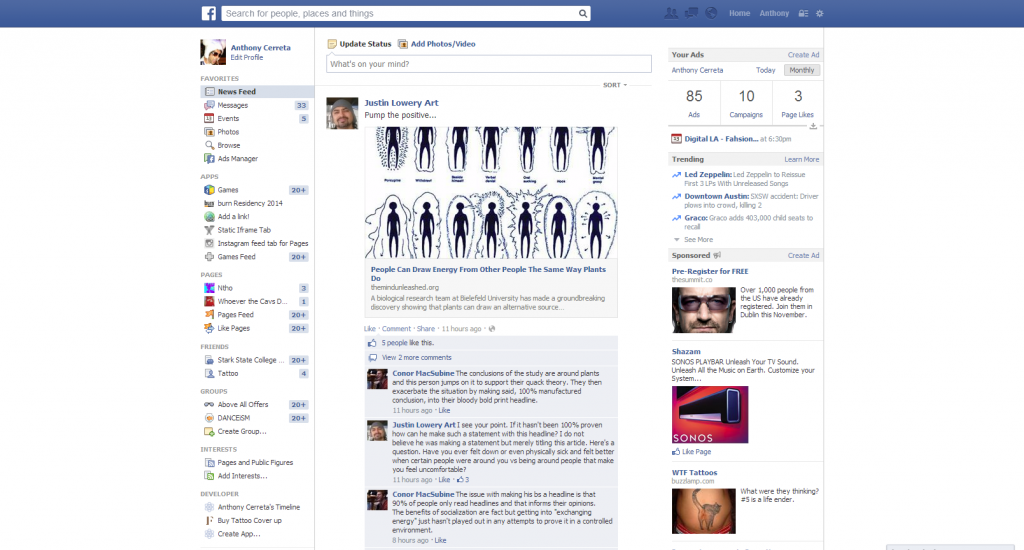Like the Justin Lowery Art post
This screenshot has width=1024, height=550.
pos(370,329)
